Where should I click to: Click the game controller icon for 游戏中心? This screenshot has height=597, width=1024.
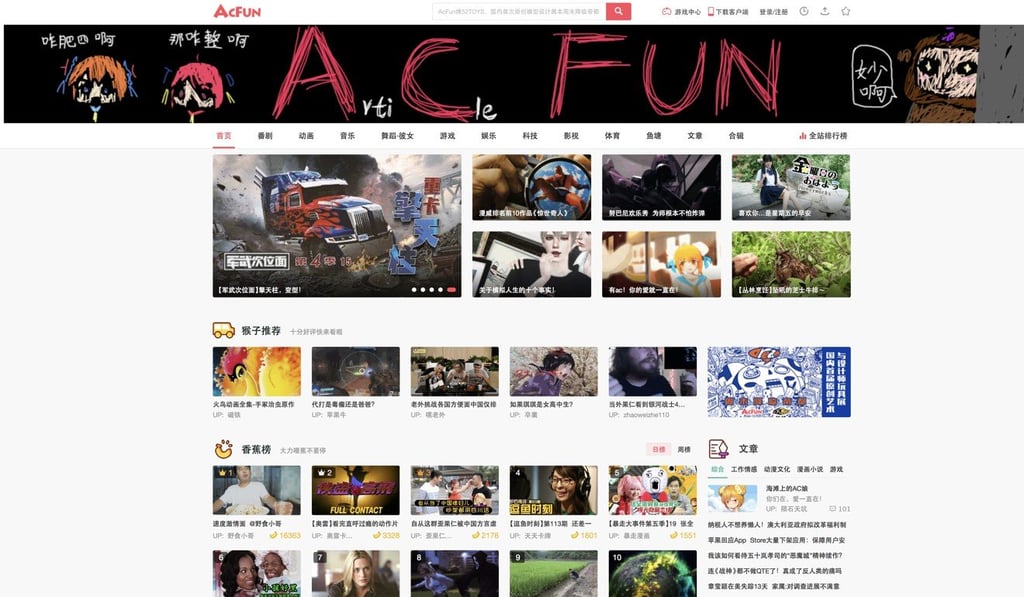[667, 12]
